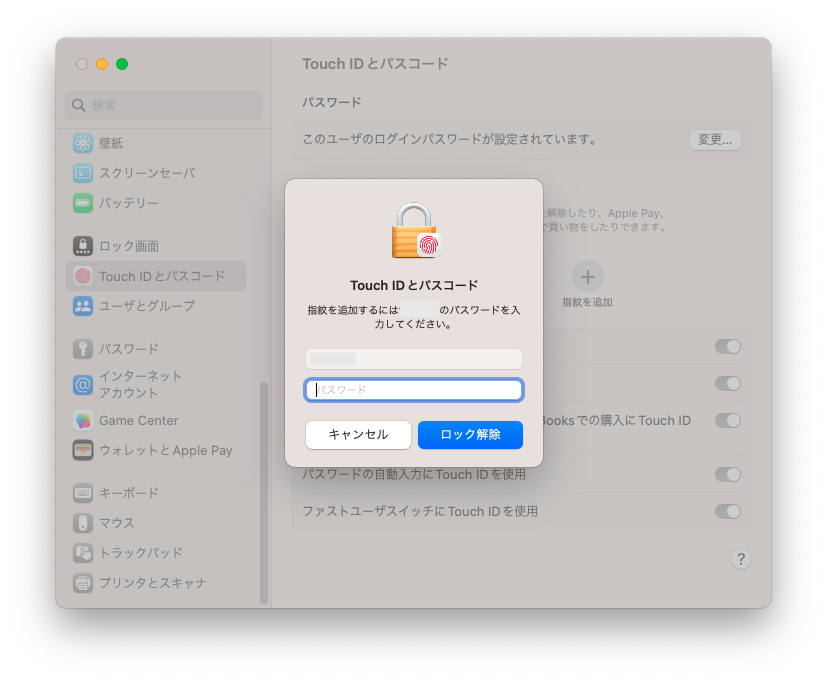The width and height of the screenshot is (827, 682).
Task: Select キーボード sidebar label
Action: pos(129,493)
